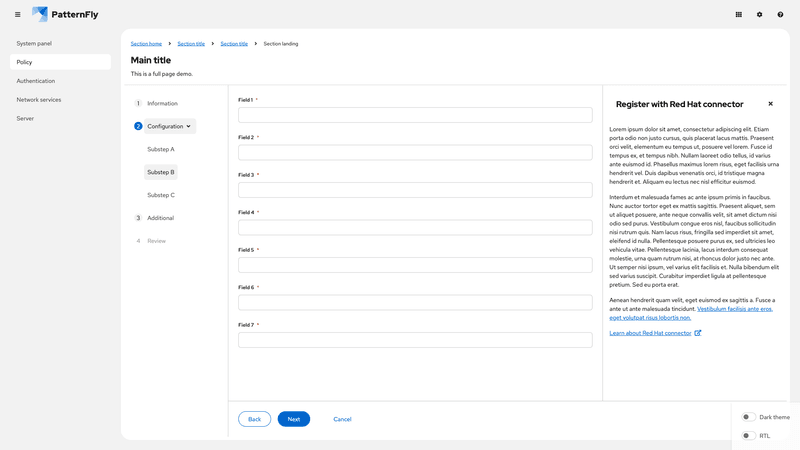Click the PatternFly logo
This screenshot has width=800, height=450.
coord(65,14)
